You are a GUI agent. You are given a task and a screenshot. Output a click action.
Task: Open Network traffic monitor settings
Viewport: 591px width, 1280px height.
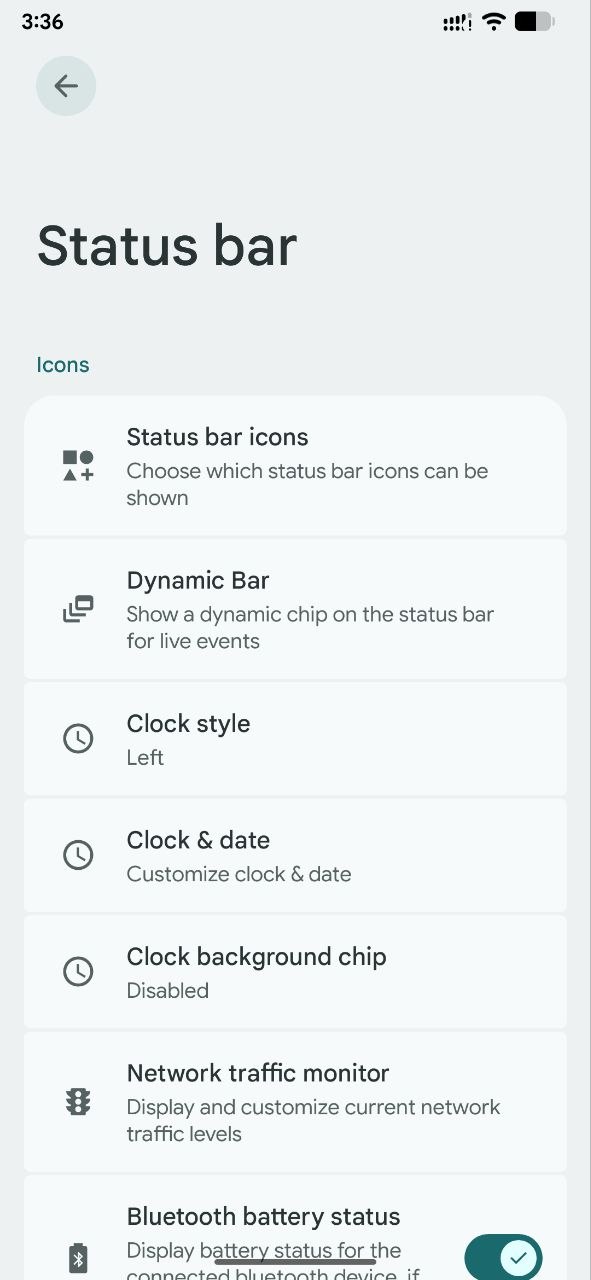[x=295, y=1102]
